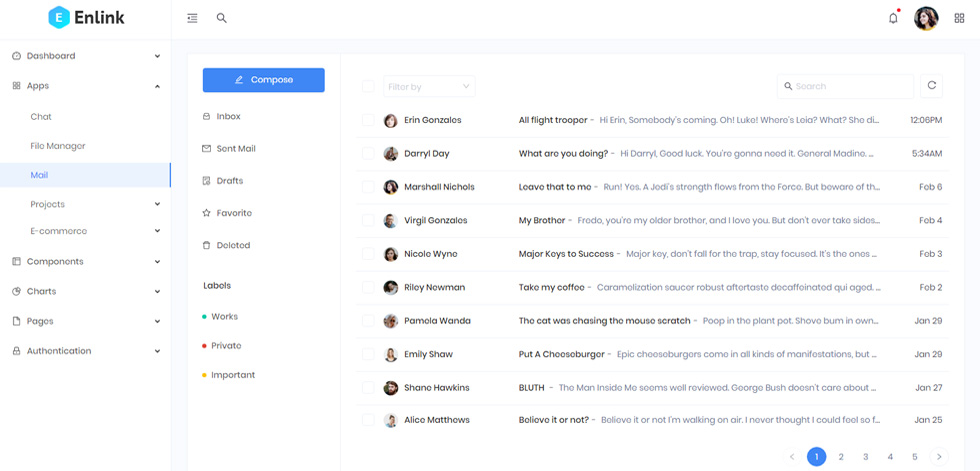Screen dimensions: 980x471
Task: Tick the select-all mail checkbox
Action: point(368,86)
